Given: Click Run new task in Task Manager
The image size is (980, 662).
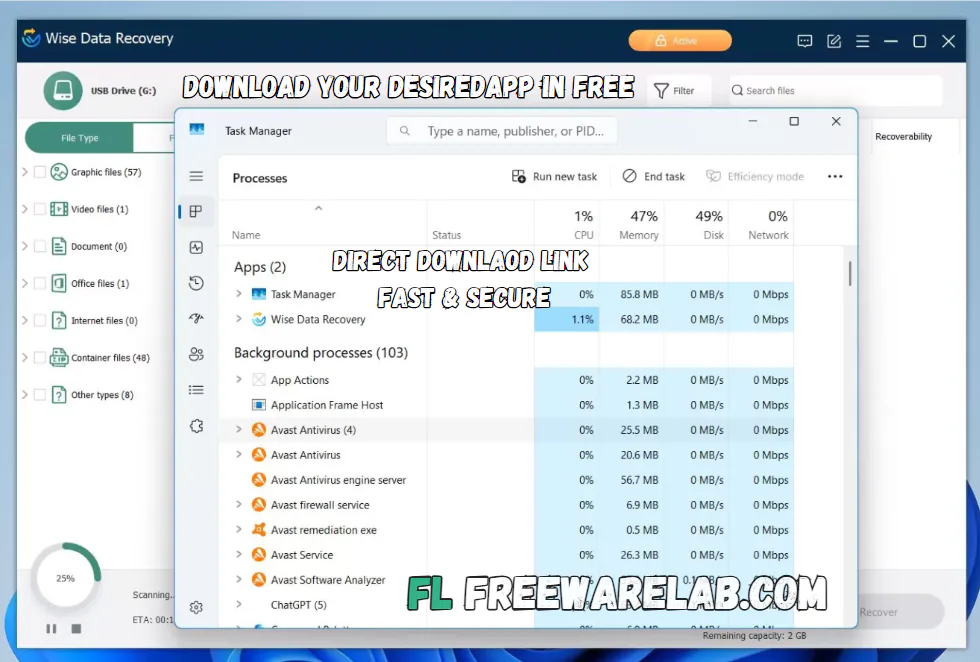Looking at the screenshot, I should click(554, 177).
